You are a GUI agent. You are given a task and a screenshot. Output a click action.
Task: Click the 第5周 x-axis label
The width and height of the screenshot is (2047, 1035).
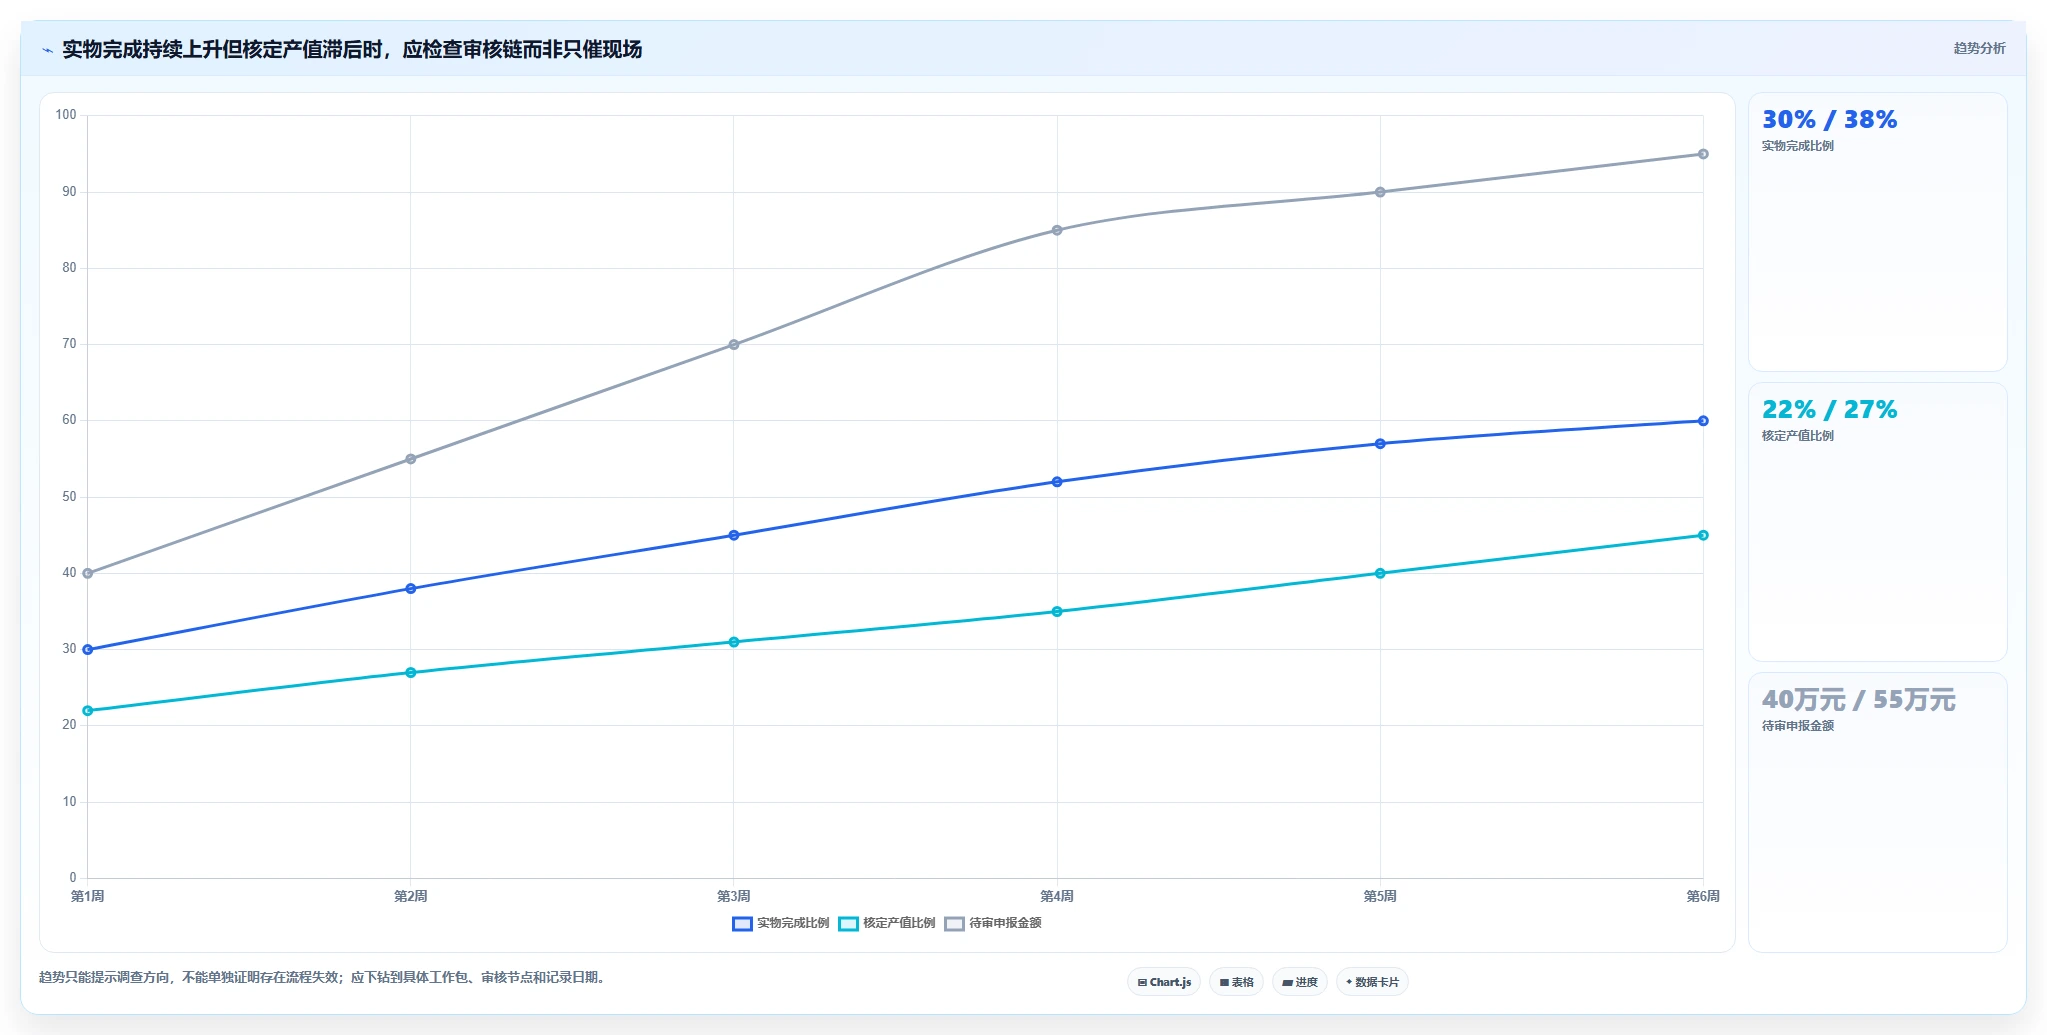tap(1380, 896)
